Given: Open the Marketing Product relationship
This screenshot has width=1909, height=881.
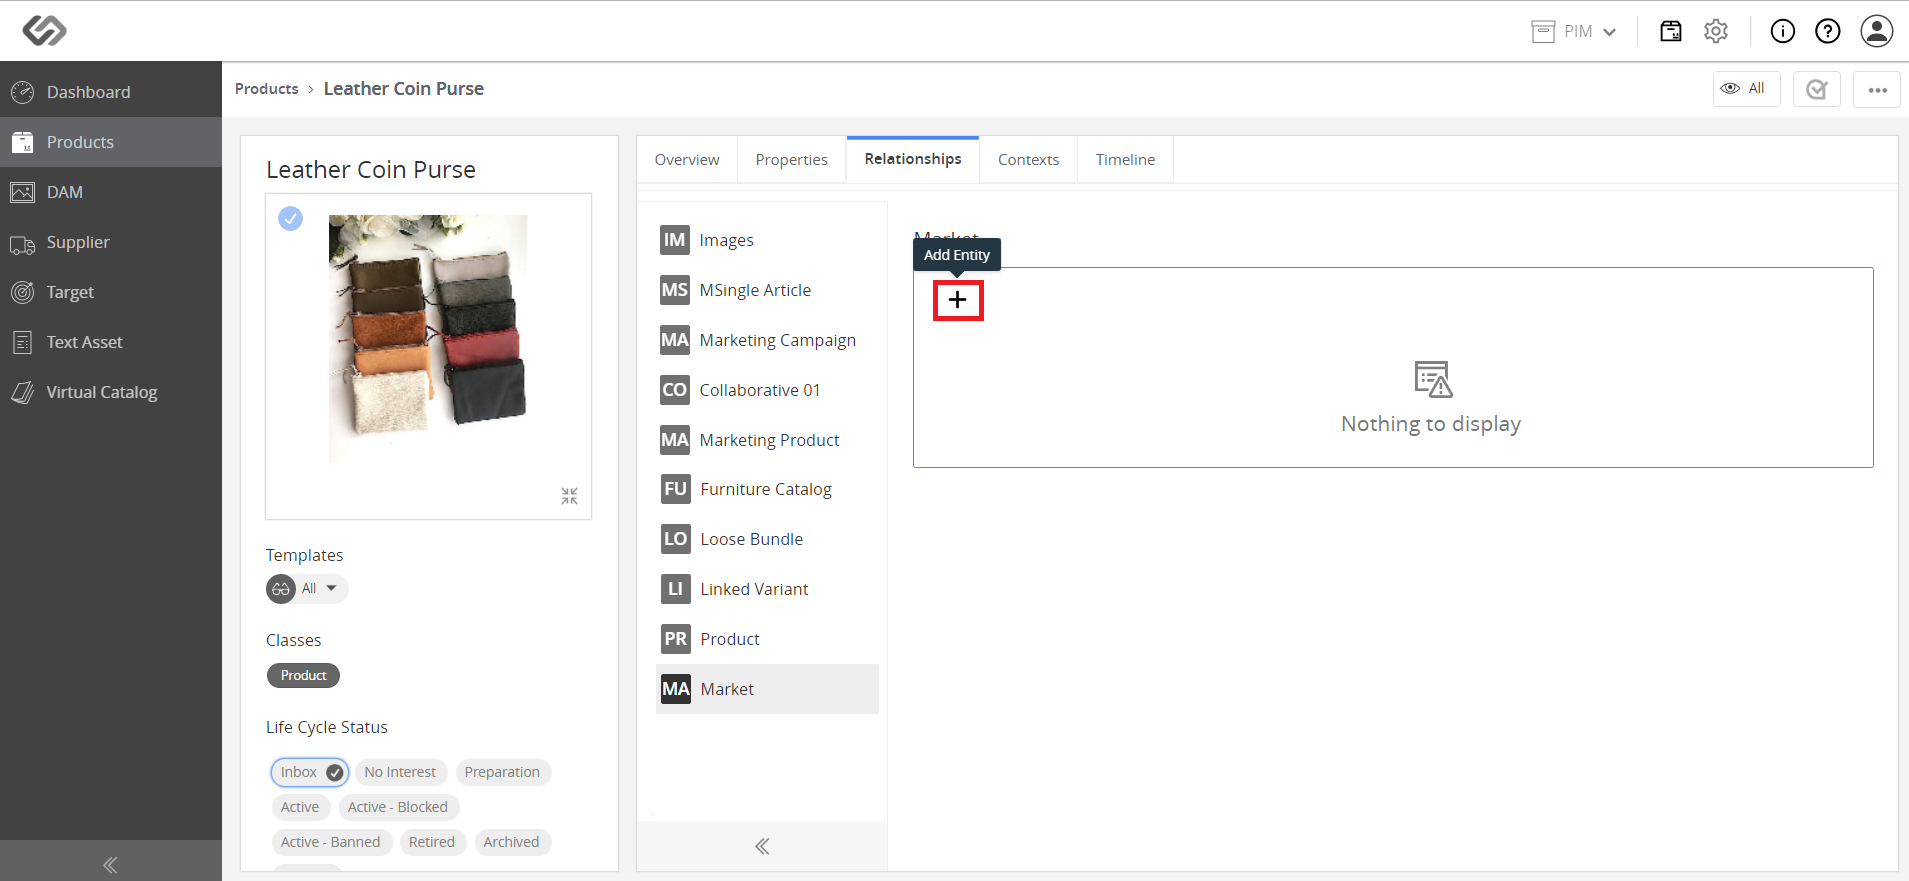Looking at the screenshot, I should (x=767, y=440).
